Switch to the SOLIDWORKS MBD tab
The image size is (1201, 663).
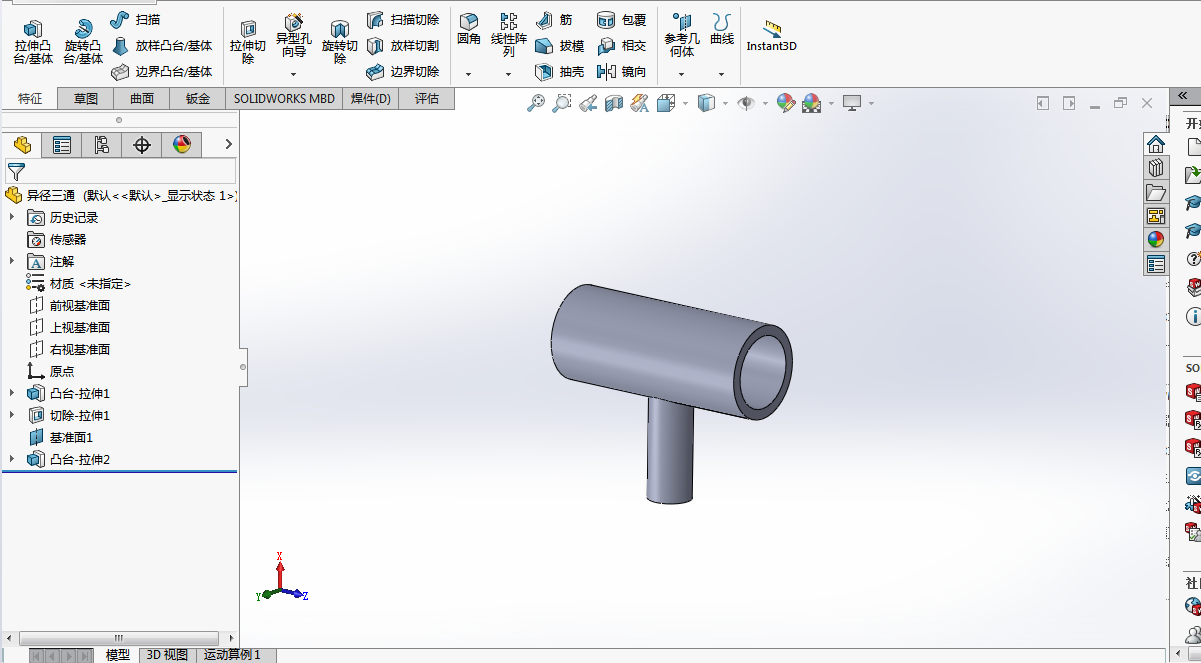click(x=285, y=98)
